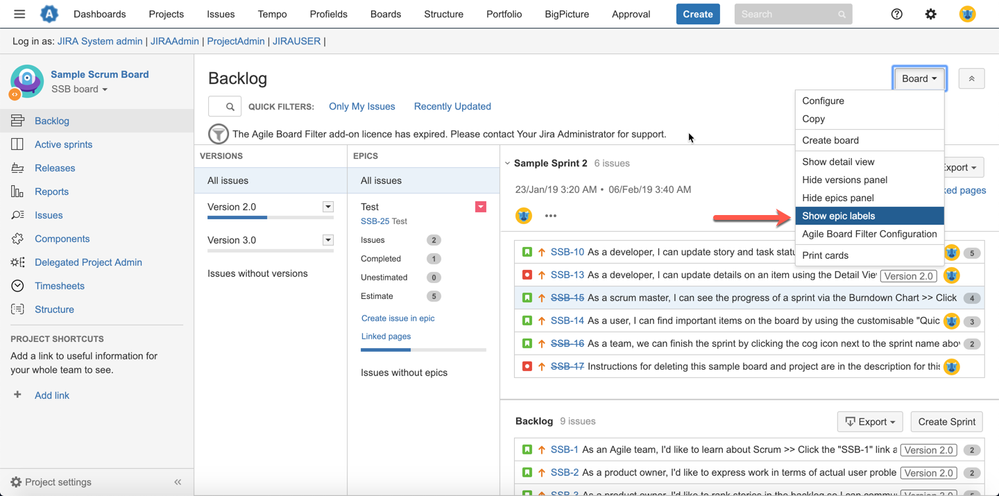Open the Test epic dropdown arrow

point(481,206)
